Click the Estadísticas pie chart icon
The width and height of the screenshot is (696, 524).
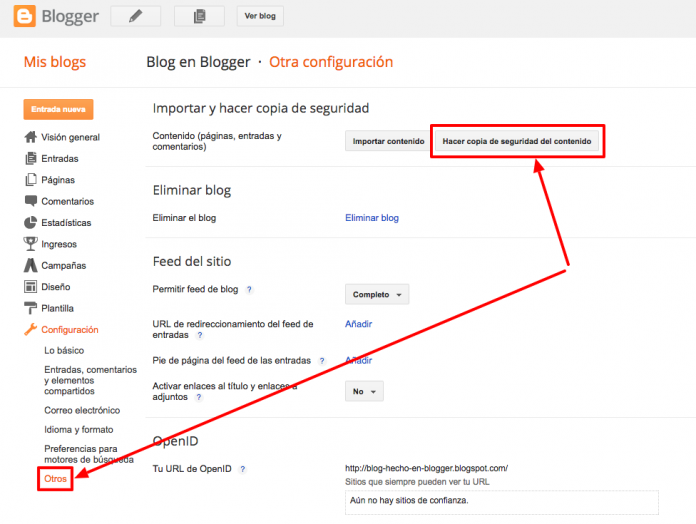coord(30,222)
